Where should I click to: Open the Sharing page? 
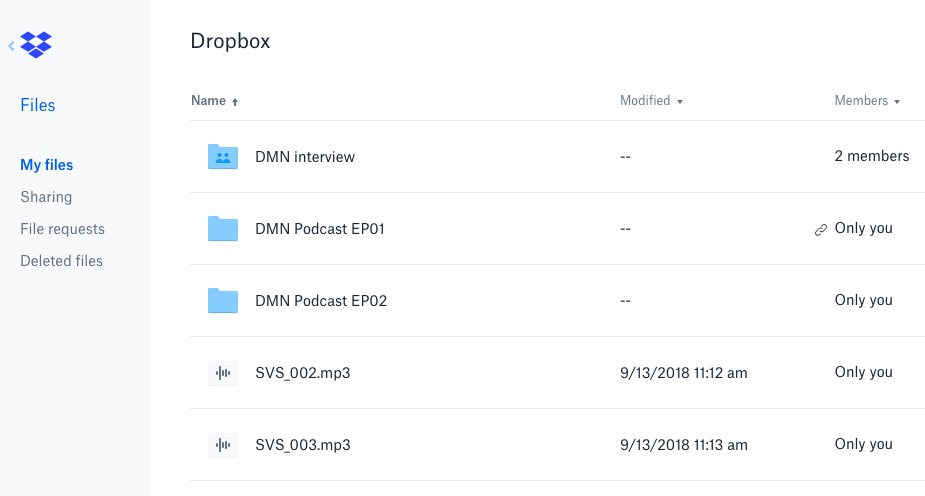(46, 197)
